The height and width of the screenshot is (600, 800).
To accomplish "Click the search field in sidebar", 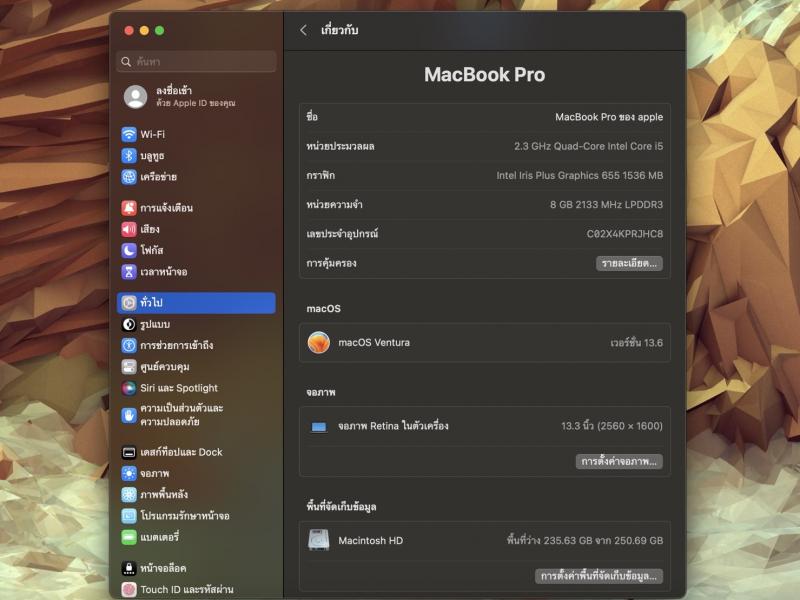I will coord(196,62).
